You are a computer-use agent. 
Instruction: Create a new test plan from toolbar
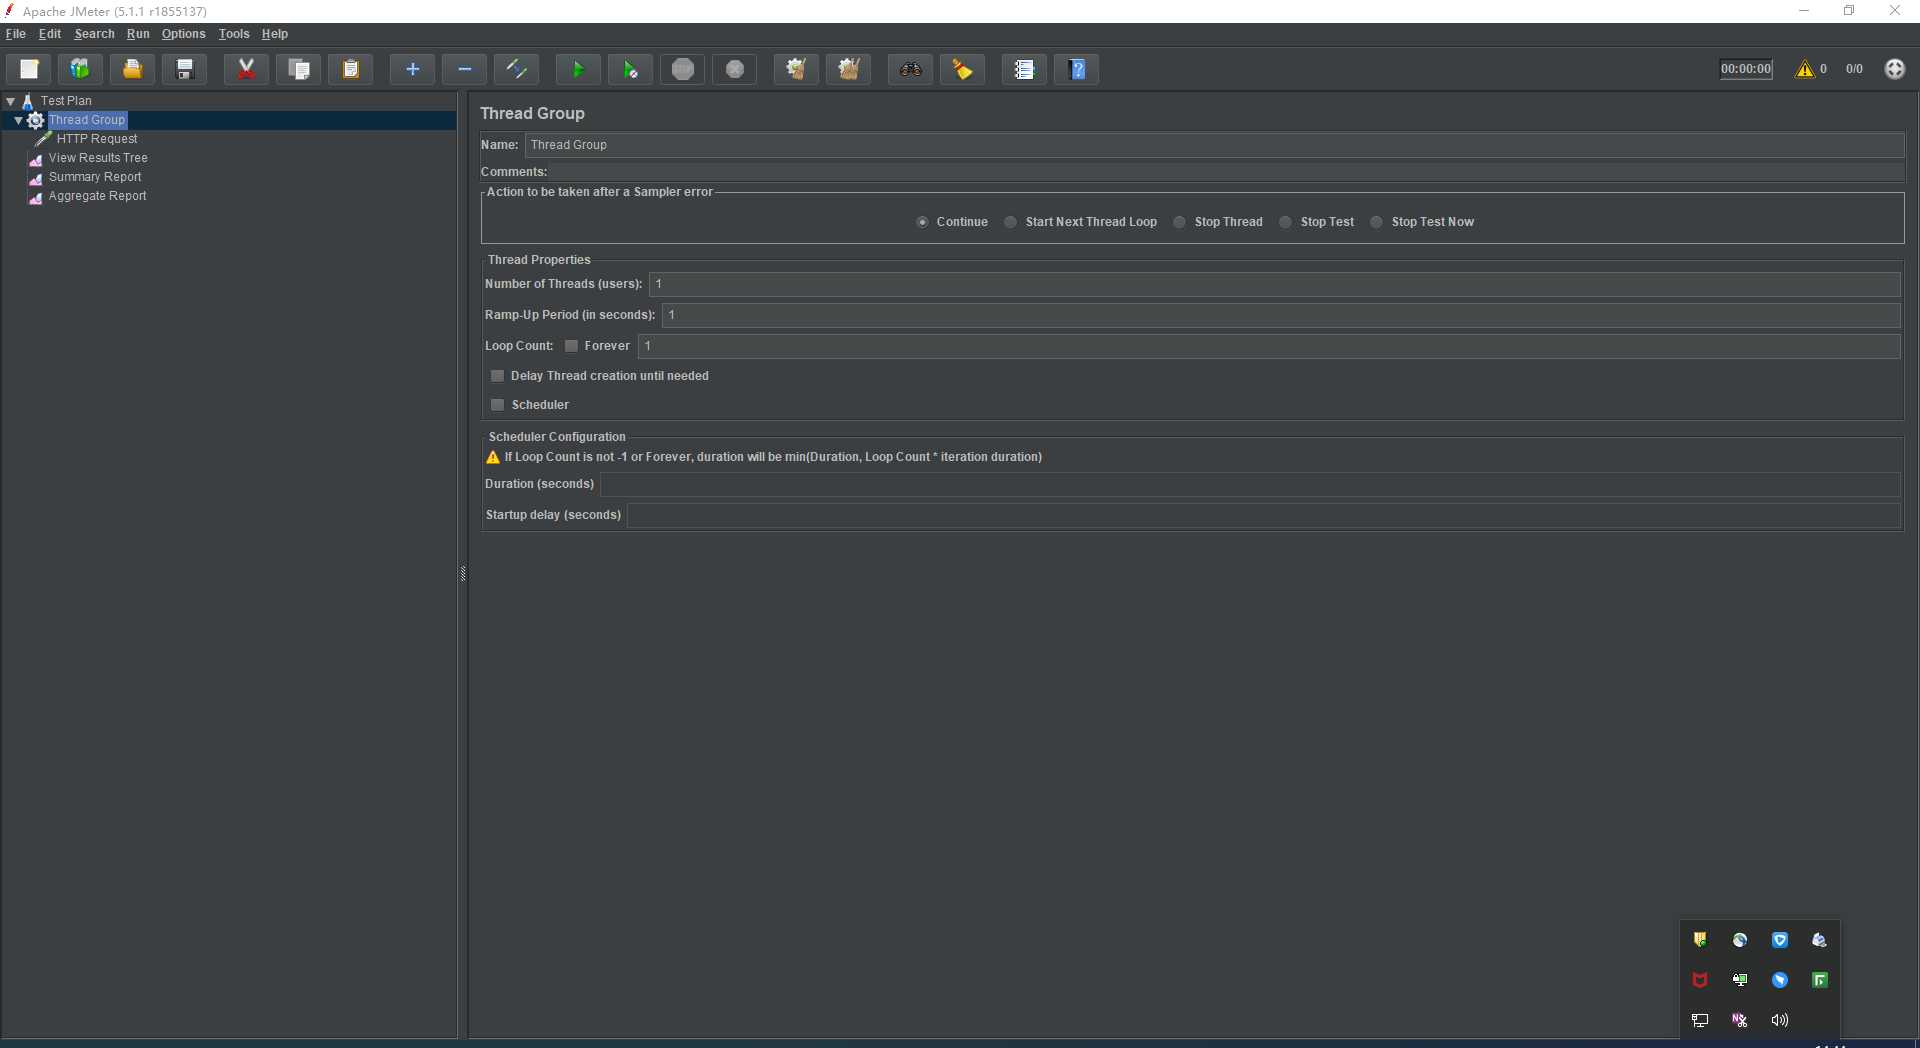(29, 69)
